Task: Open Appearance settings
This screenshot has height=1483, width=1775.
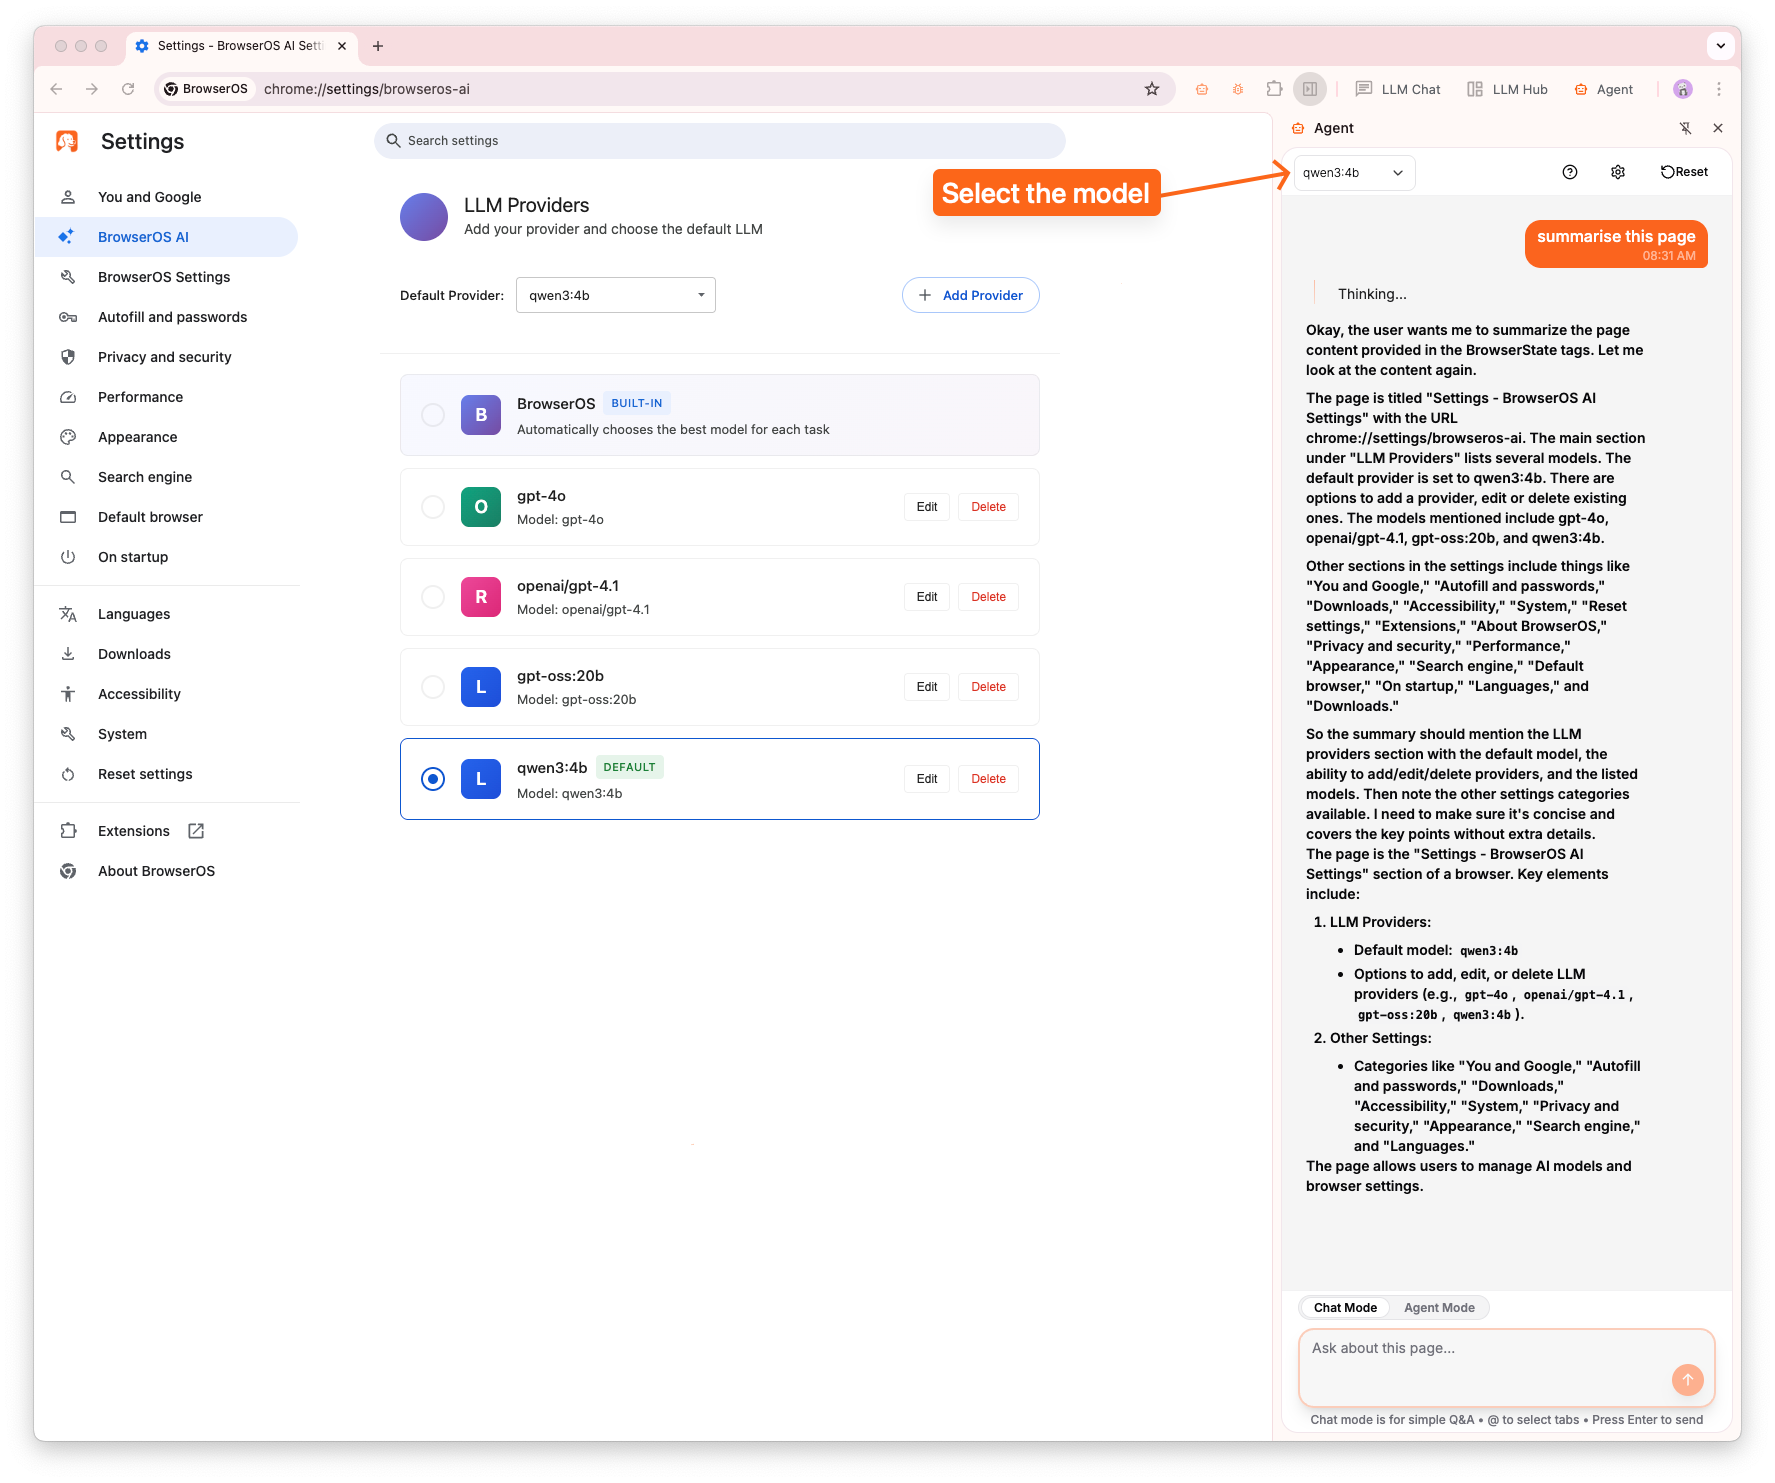Action: [166, 437]
